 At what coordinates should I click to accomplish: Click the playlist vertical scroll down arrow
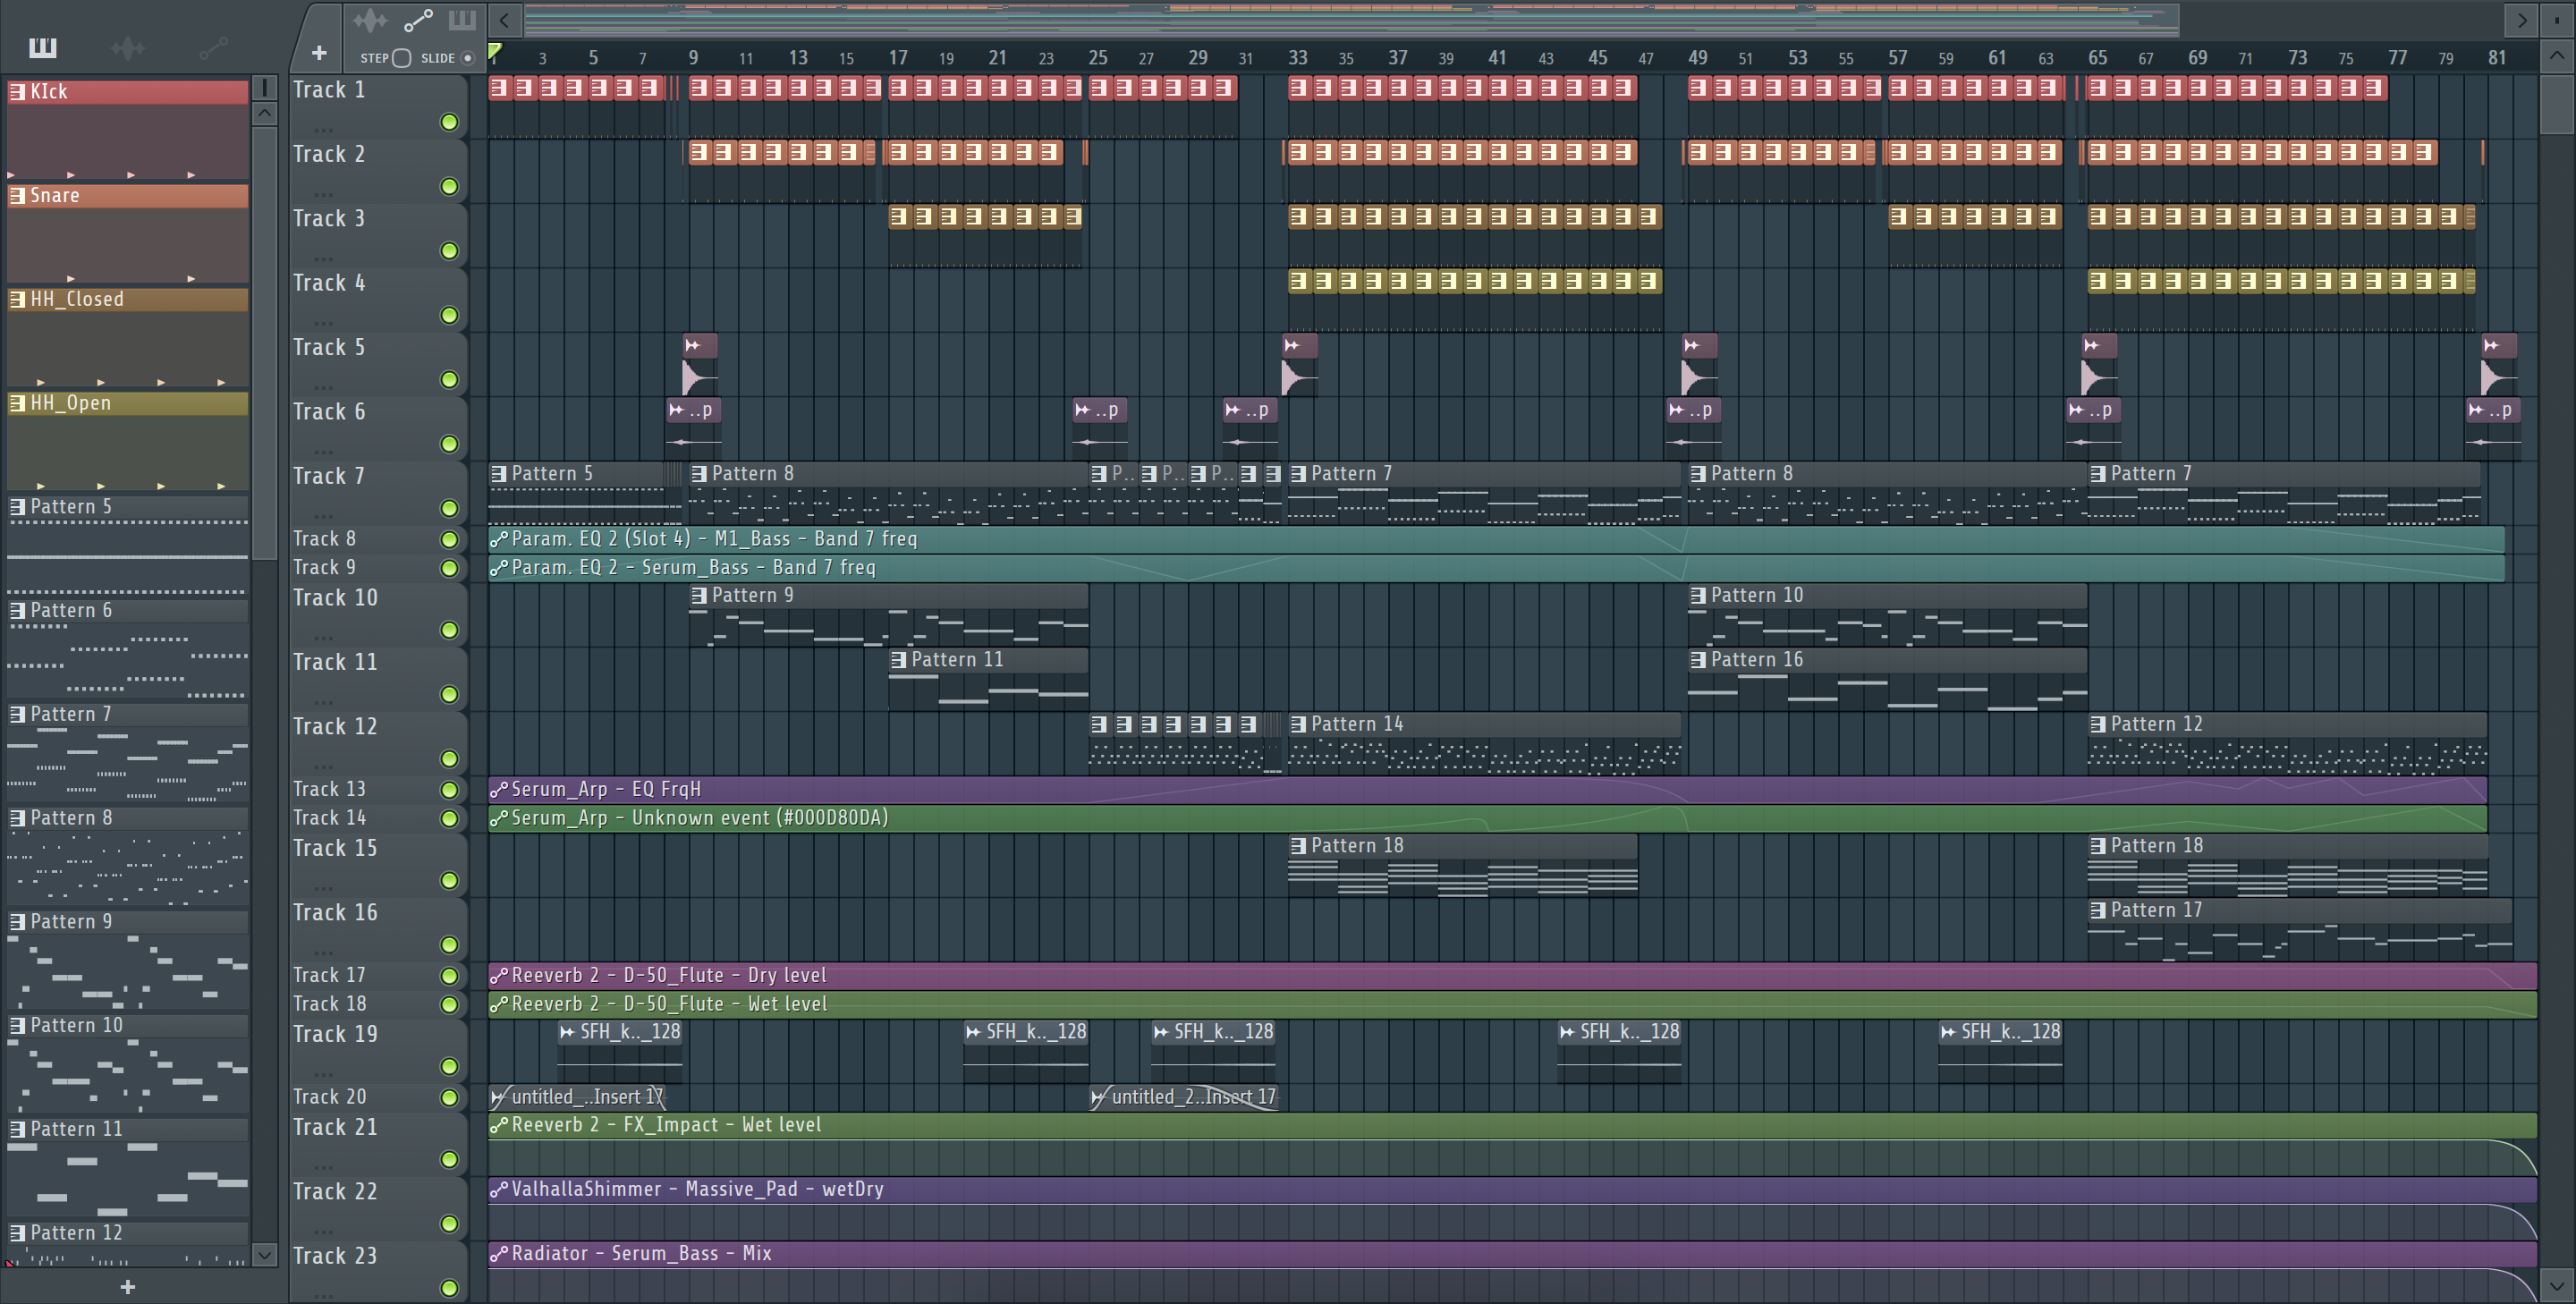(x=2557, y=1285)
